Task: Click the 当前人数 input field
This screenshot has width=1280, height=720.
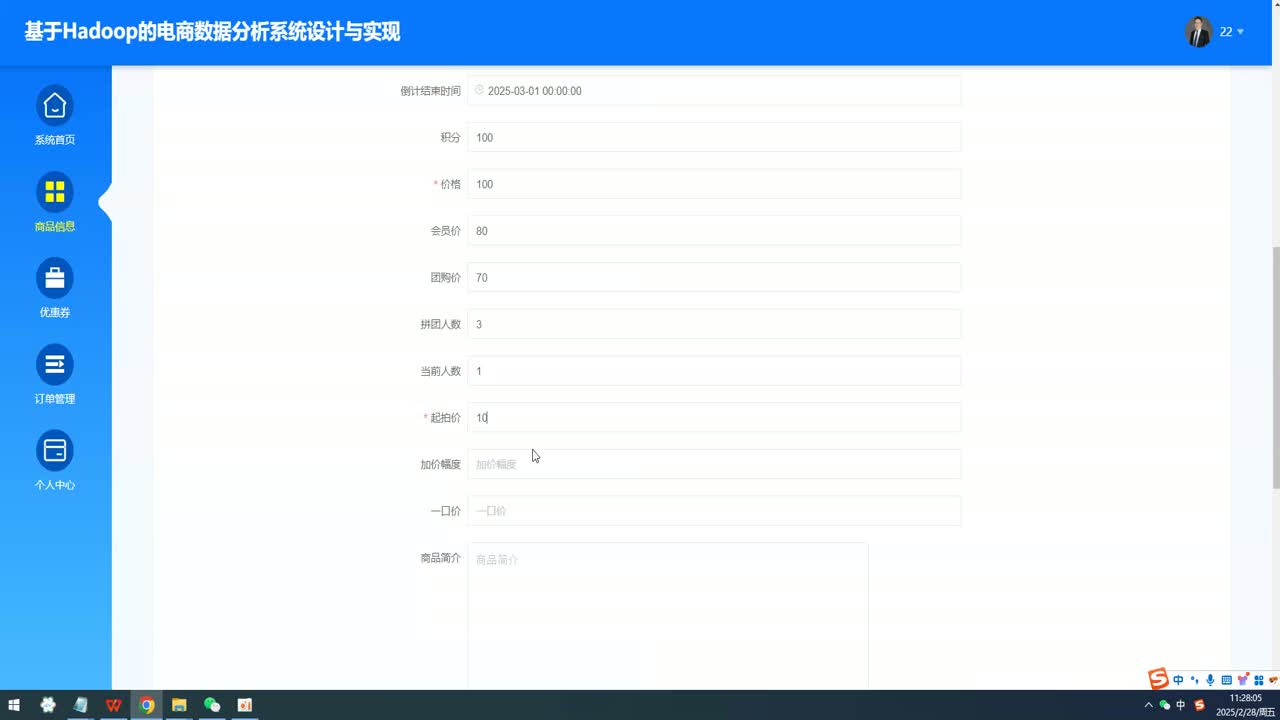Action: tap(714, 371)
